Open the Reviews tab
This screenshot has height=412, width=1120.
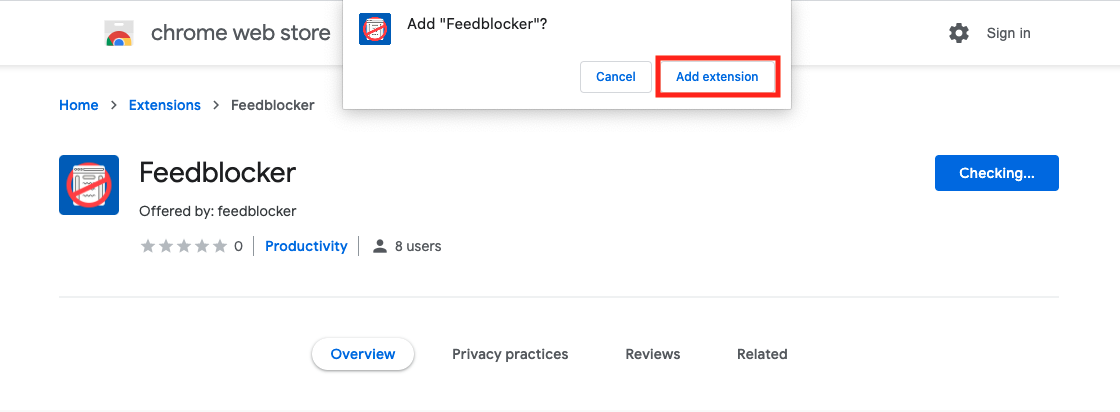653,354
